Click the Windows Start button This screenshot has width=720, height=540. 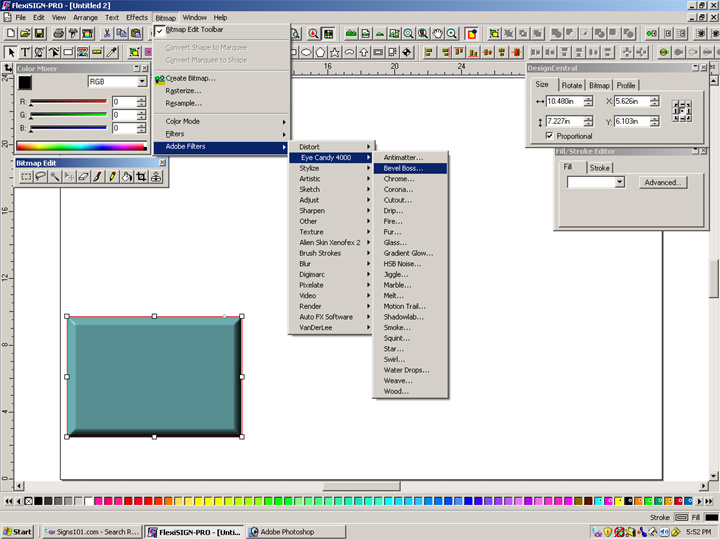(18, 532)
